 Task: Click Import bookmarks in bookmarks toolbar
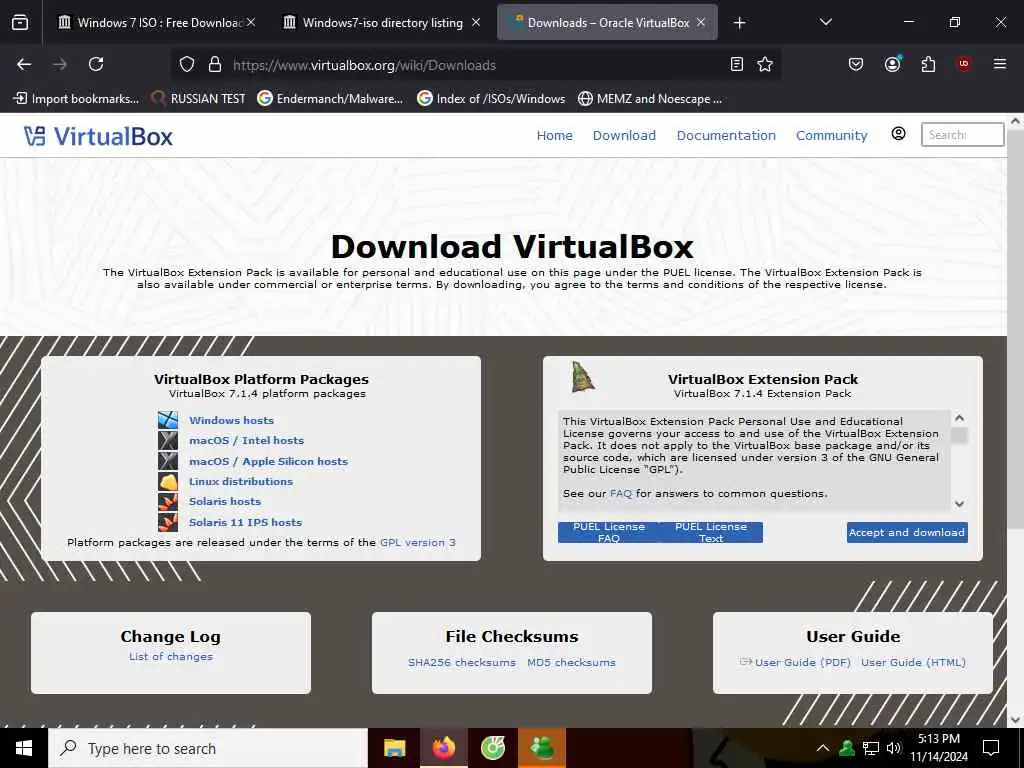tap(76, 99)
